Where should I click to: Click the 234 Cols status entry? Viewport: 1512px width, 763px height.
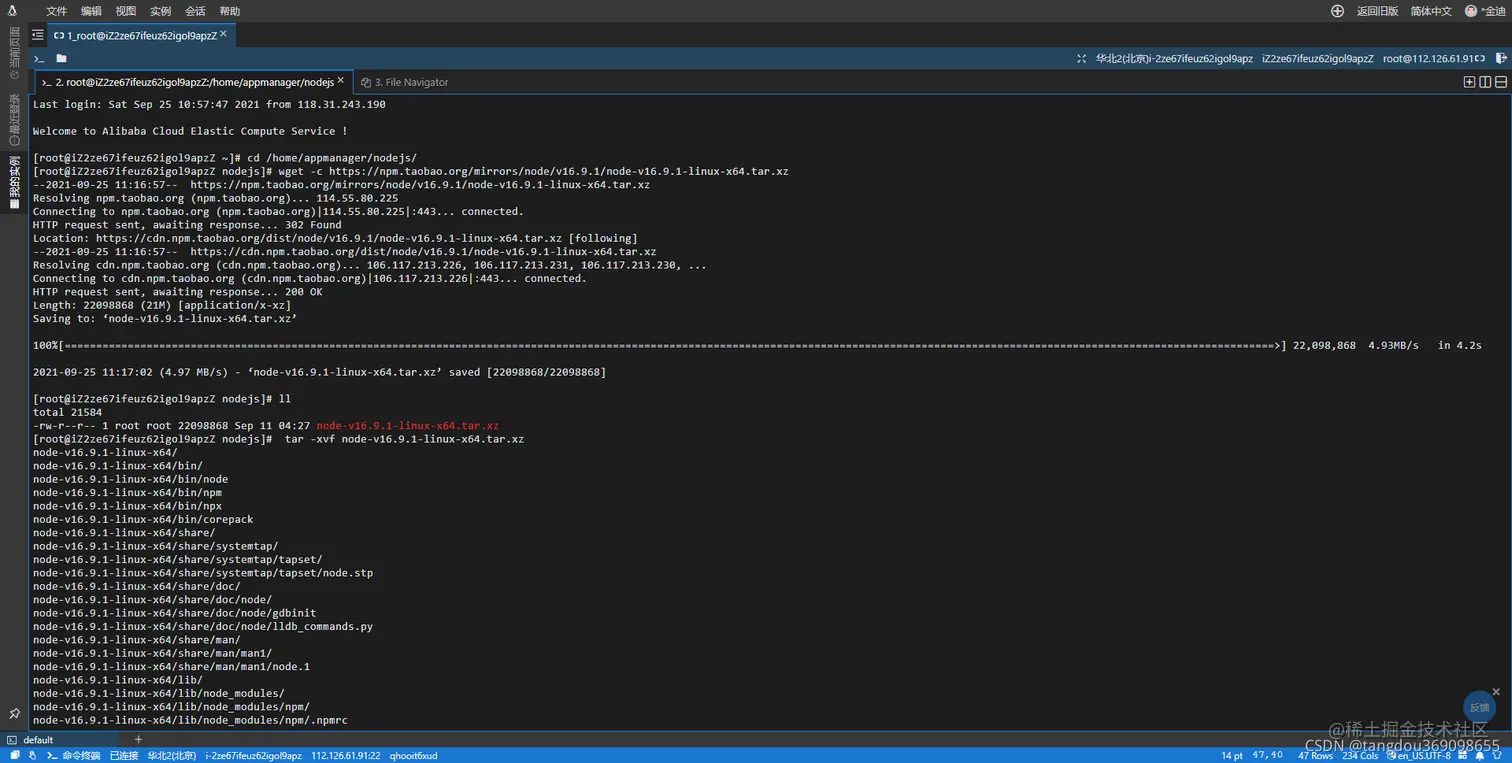pos(1360,756)
